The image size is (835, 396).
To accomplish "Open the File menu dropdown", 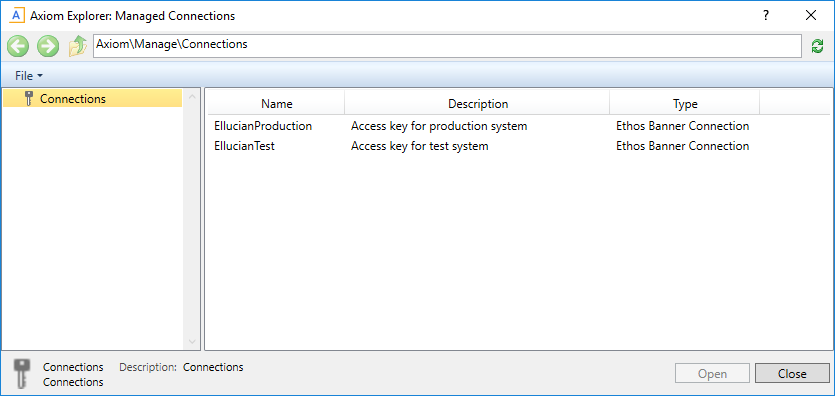I will click(29, 76).
